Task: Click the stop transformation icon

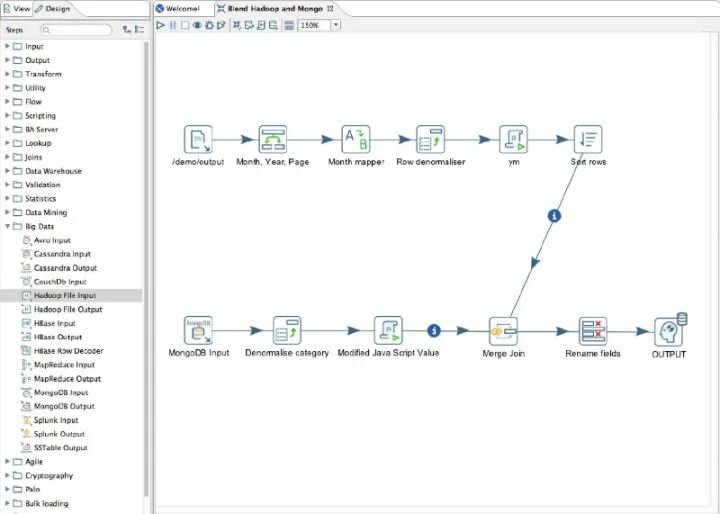Action: coord(184,24)
